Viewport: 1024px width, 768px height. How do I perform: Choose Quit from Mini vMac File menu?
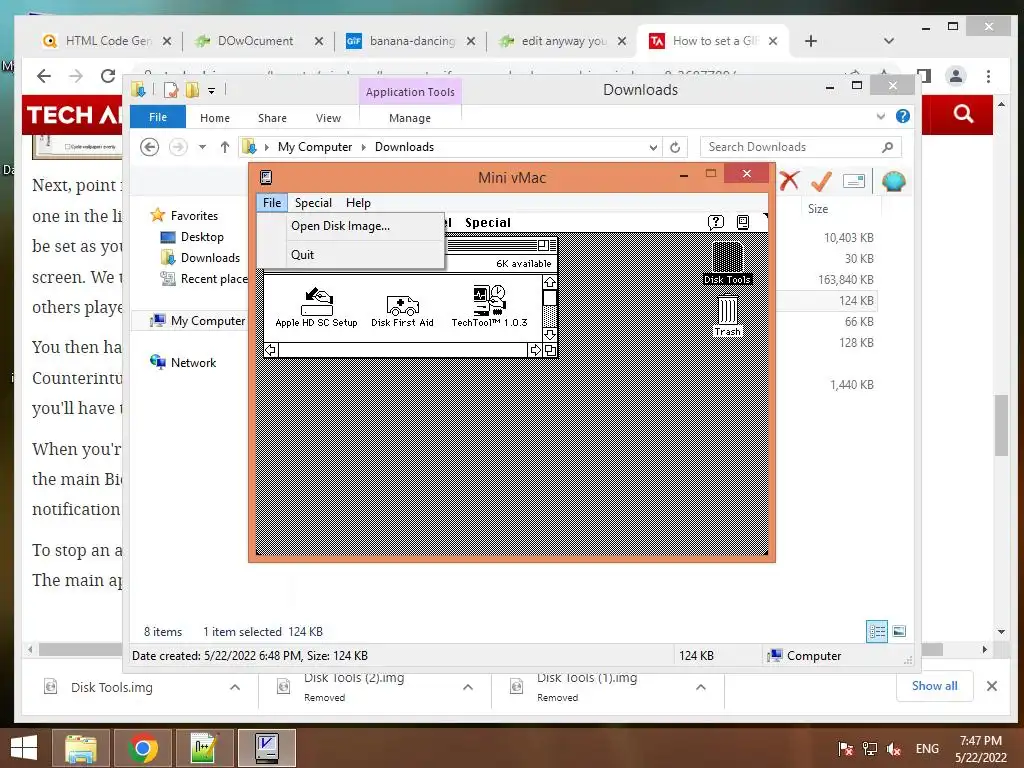pyautogui.click(x=302, y=255)
